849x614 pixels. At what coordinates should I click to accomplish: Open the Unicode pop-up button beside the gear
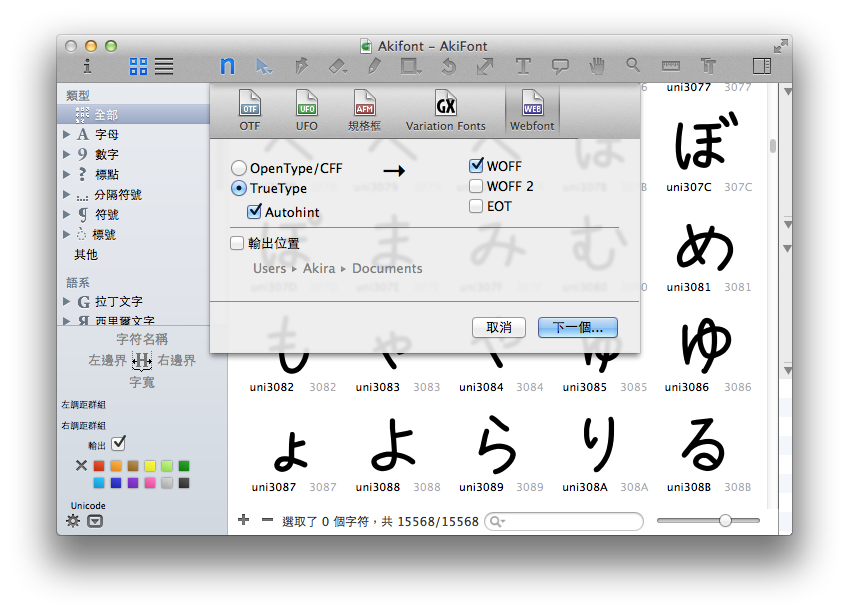(95, 521)
